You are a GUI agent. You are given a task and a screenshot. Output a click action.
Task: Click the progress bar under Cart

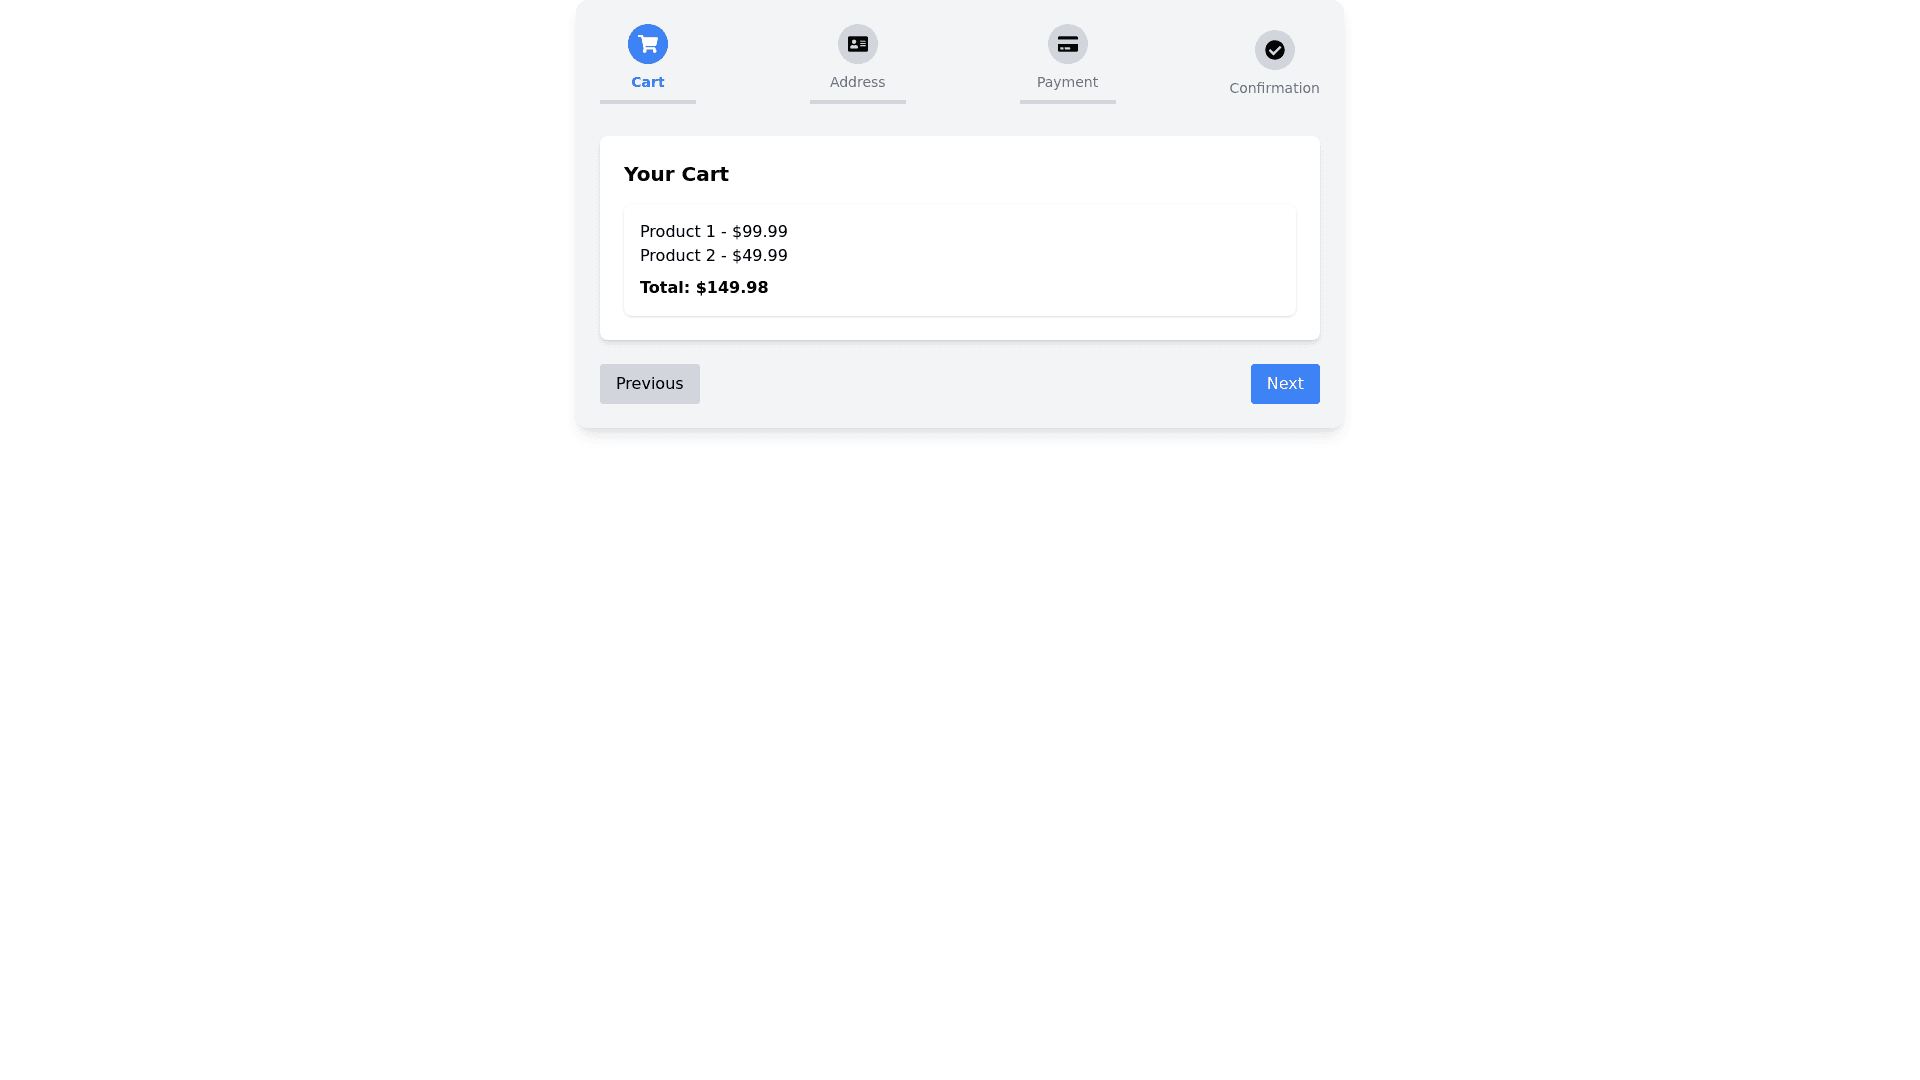tap(647, 102)
